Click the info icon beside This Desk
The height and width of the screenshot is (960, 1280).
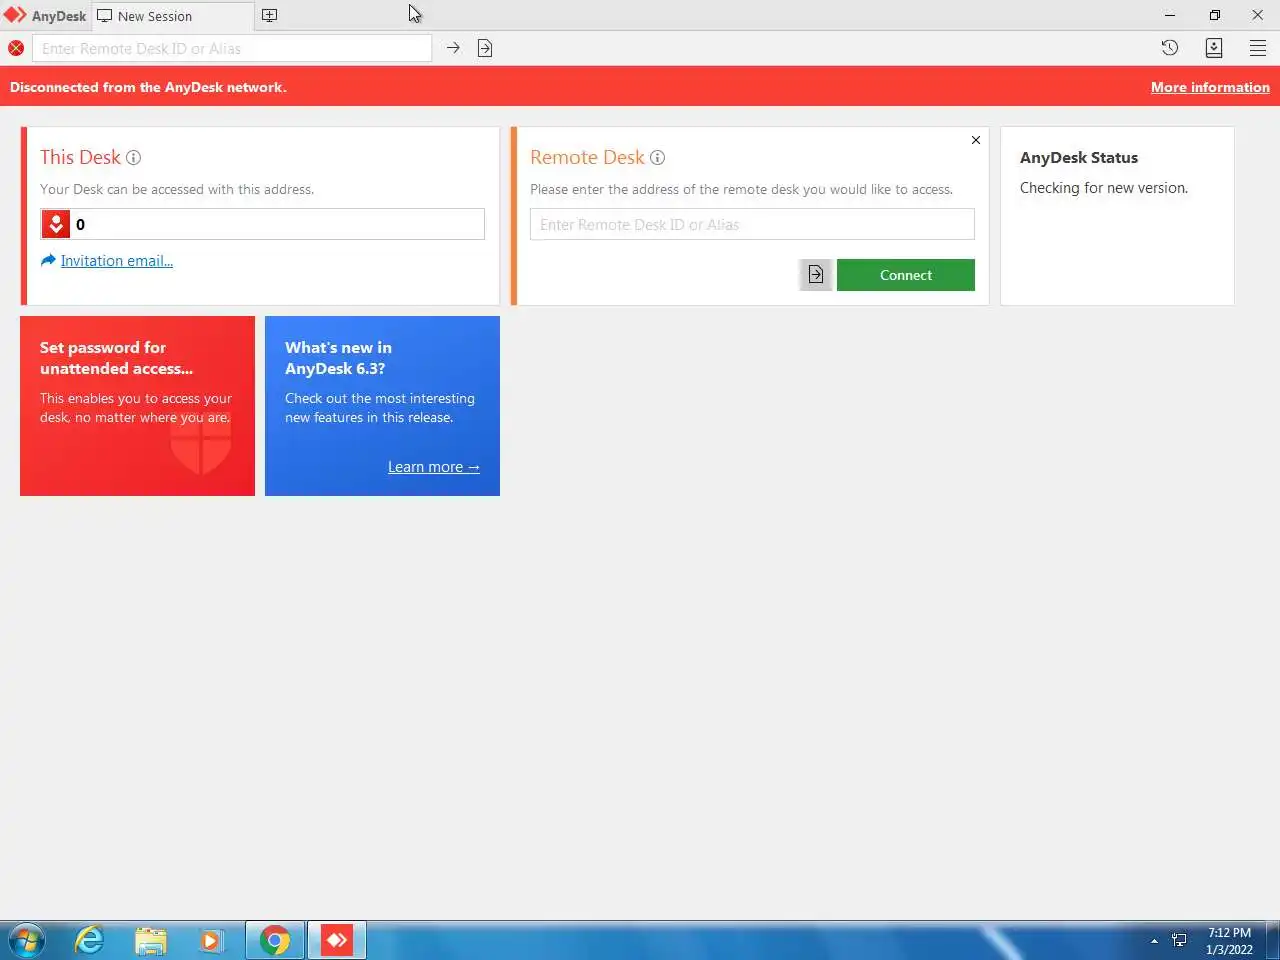(x=133, y=158)
